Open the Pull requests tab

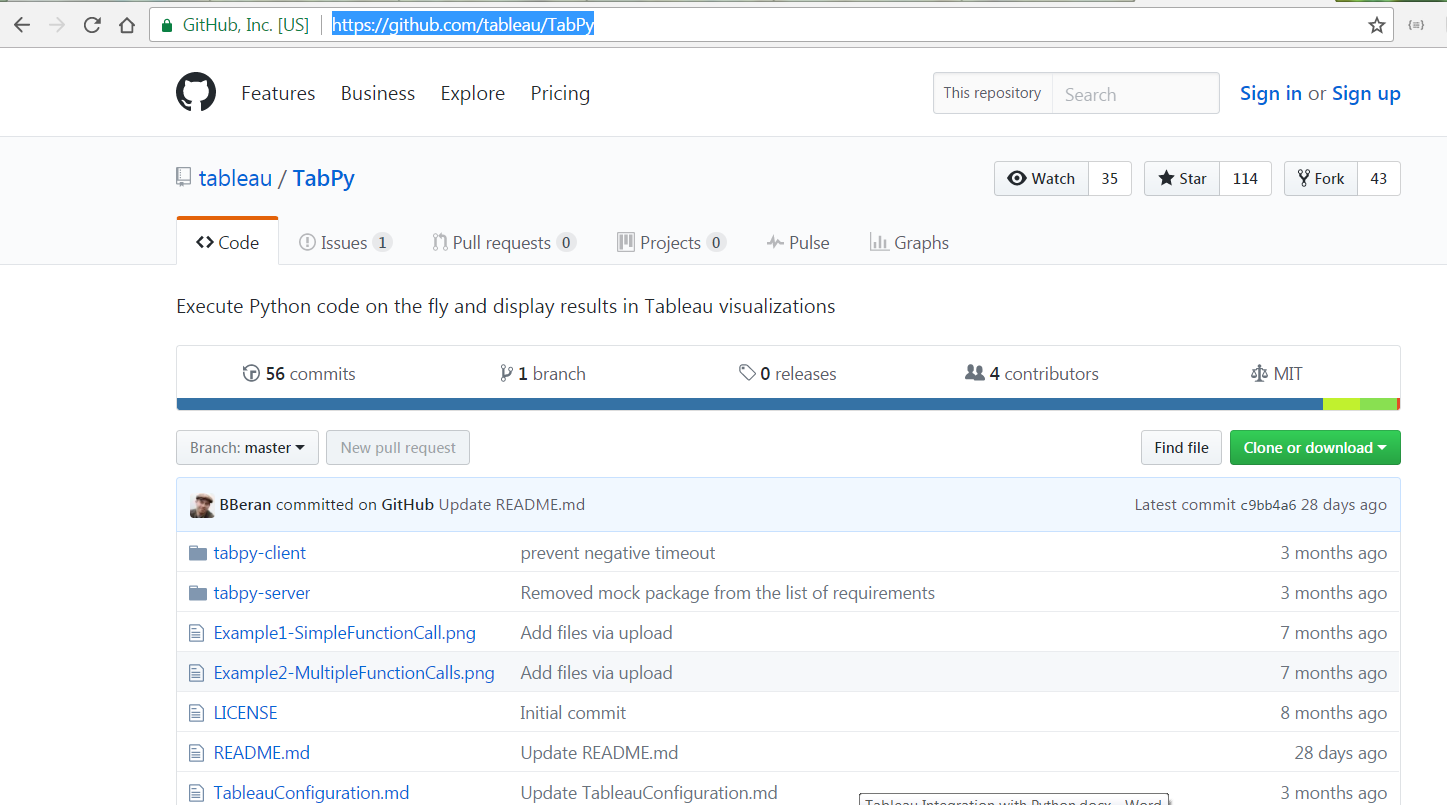504,242
